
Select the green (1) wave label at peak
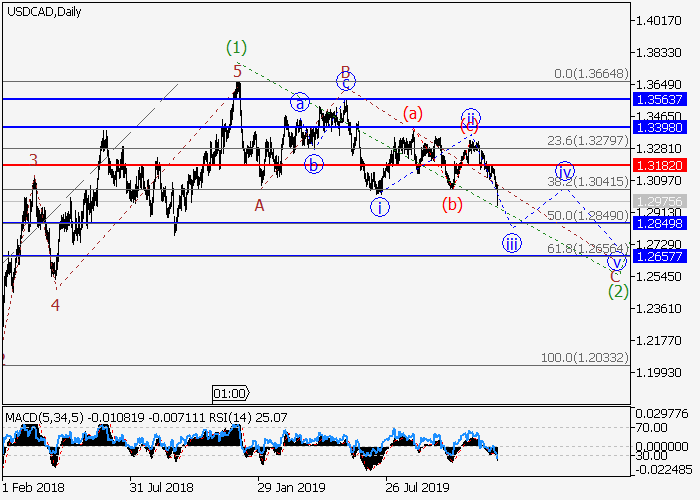236,47
